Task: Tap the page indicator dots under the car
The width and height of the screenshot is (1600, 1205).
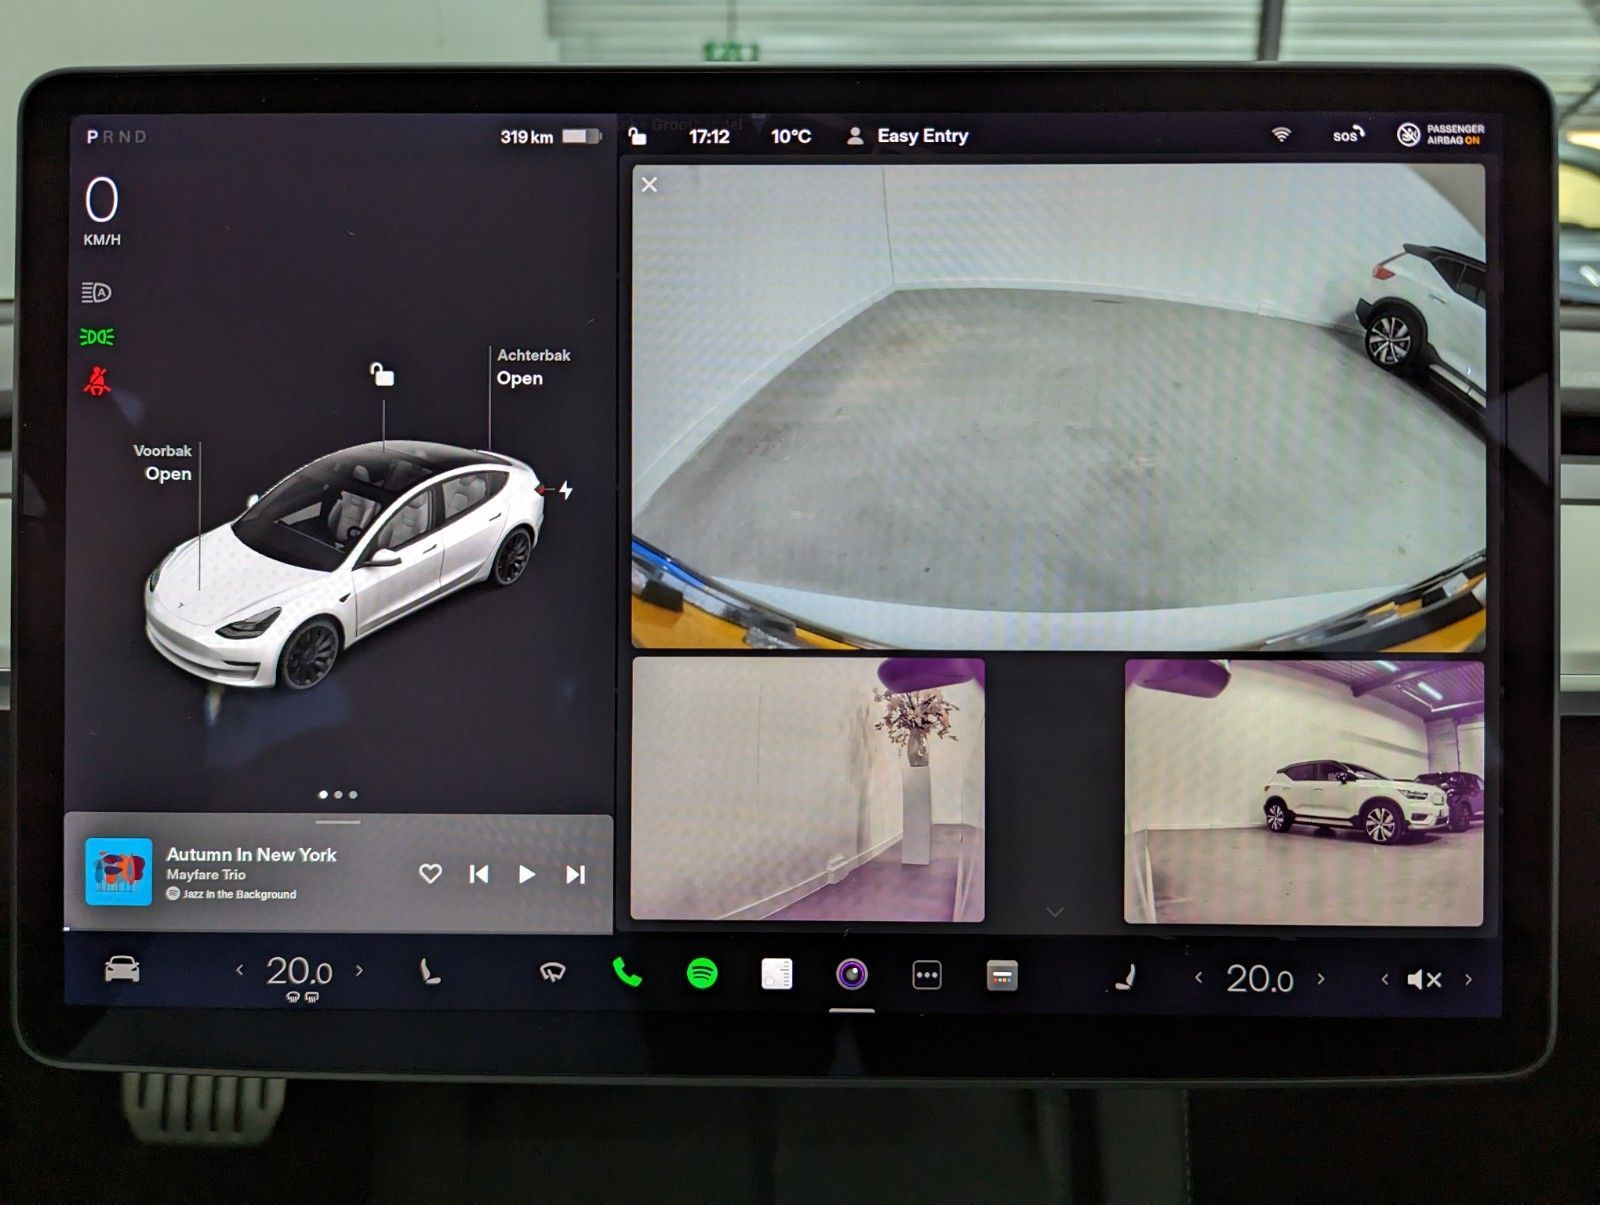Action: (338, 795)
